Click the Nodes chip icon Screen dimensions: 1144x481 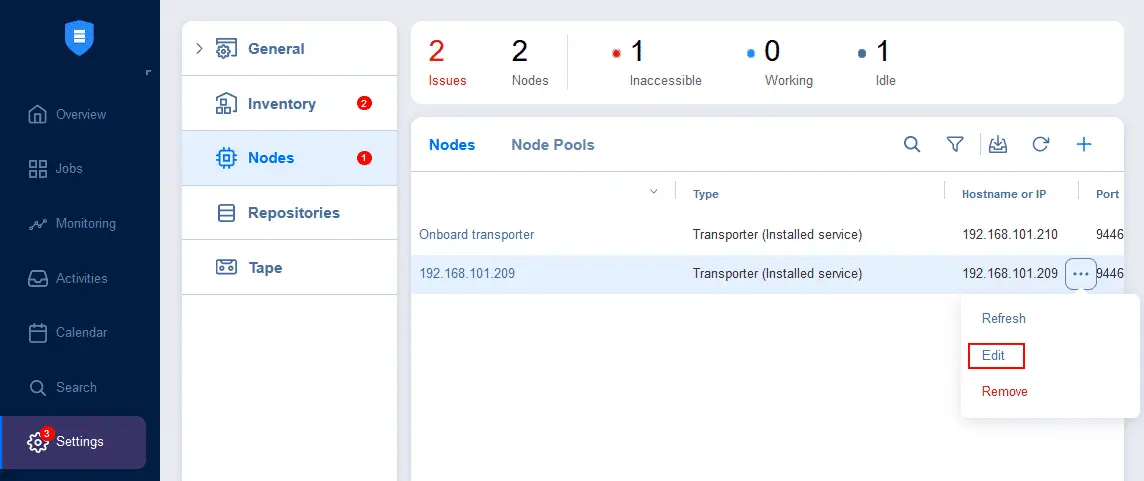click(x=227, y=158)
